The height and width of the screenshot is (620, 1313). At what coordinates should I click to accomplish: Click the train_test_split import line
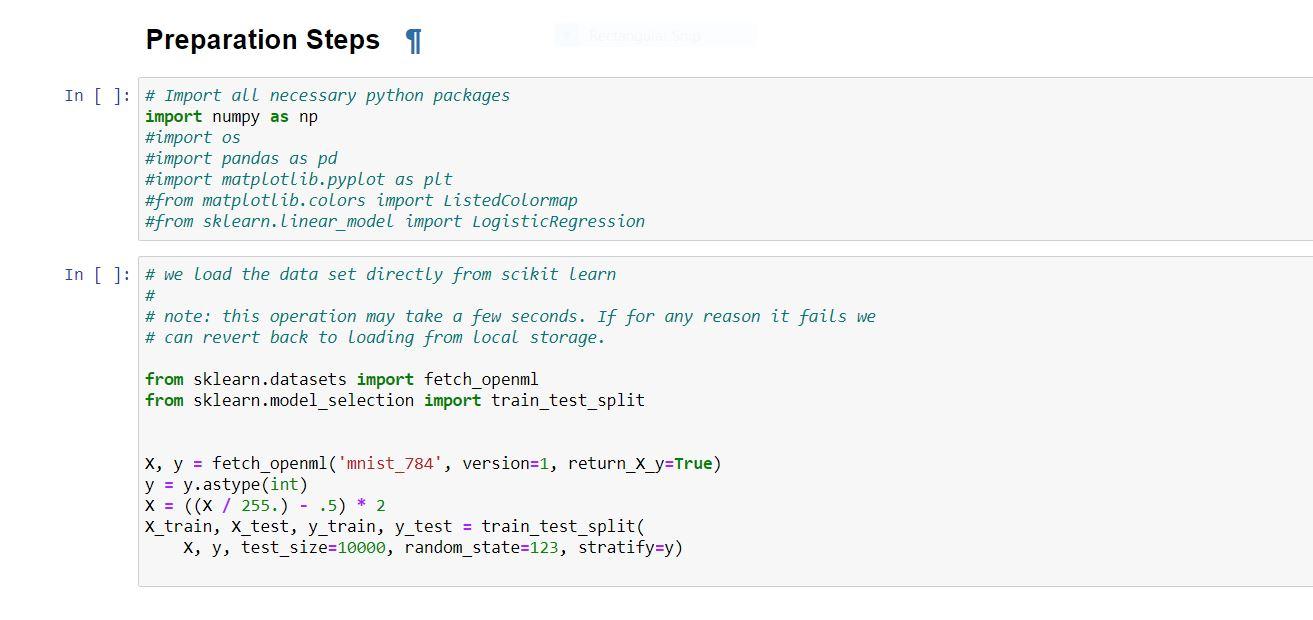(395, 400)
